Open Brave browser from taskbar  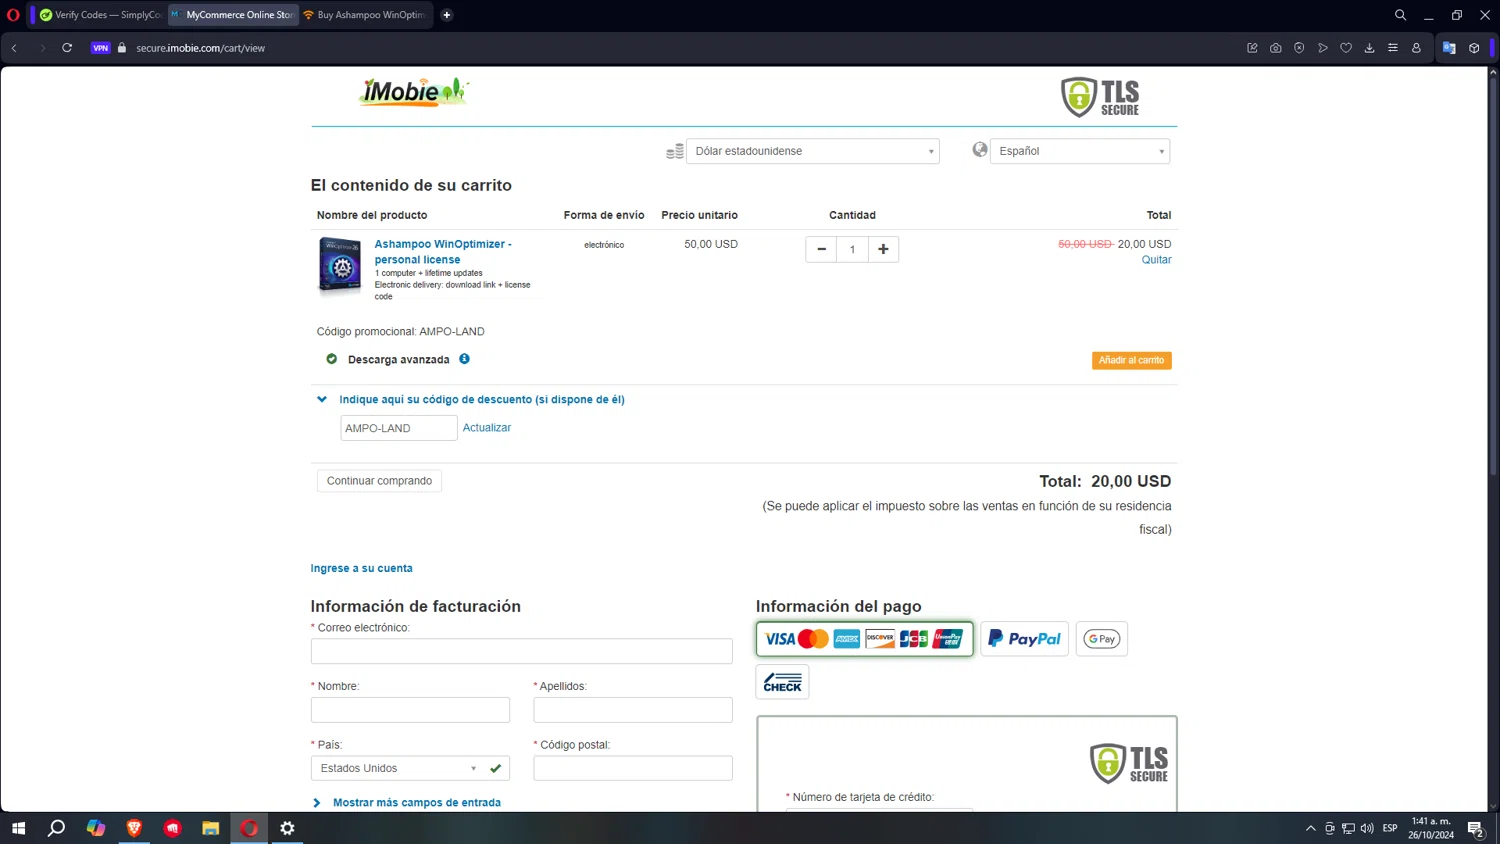[134, 828]
